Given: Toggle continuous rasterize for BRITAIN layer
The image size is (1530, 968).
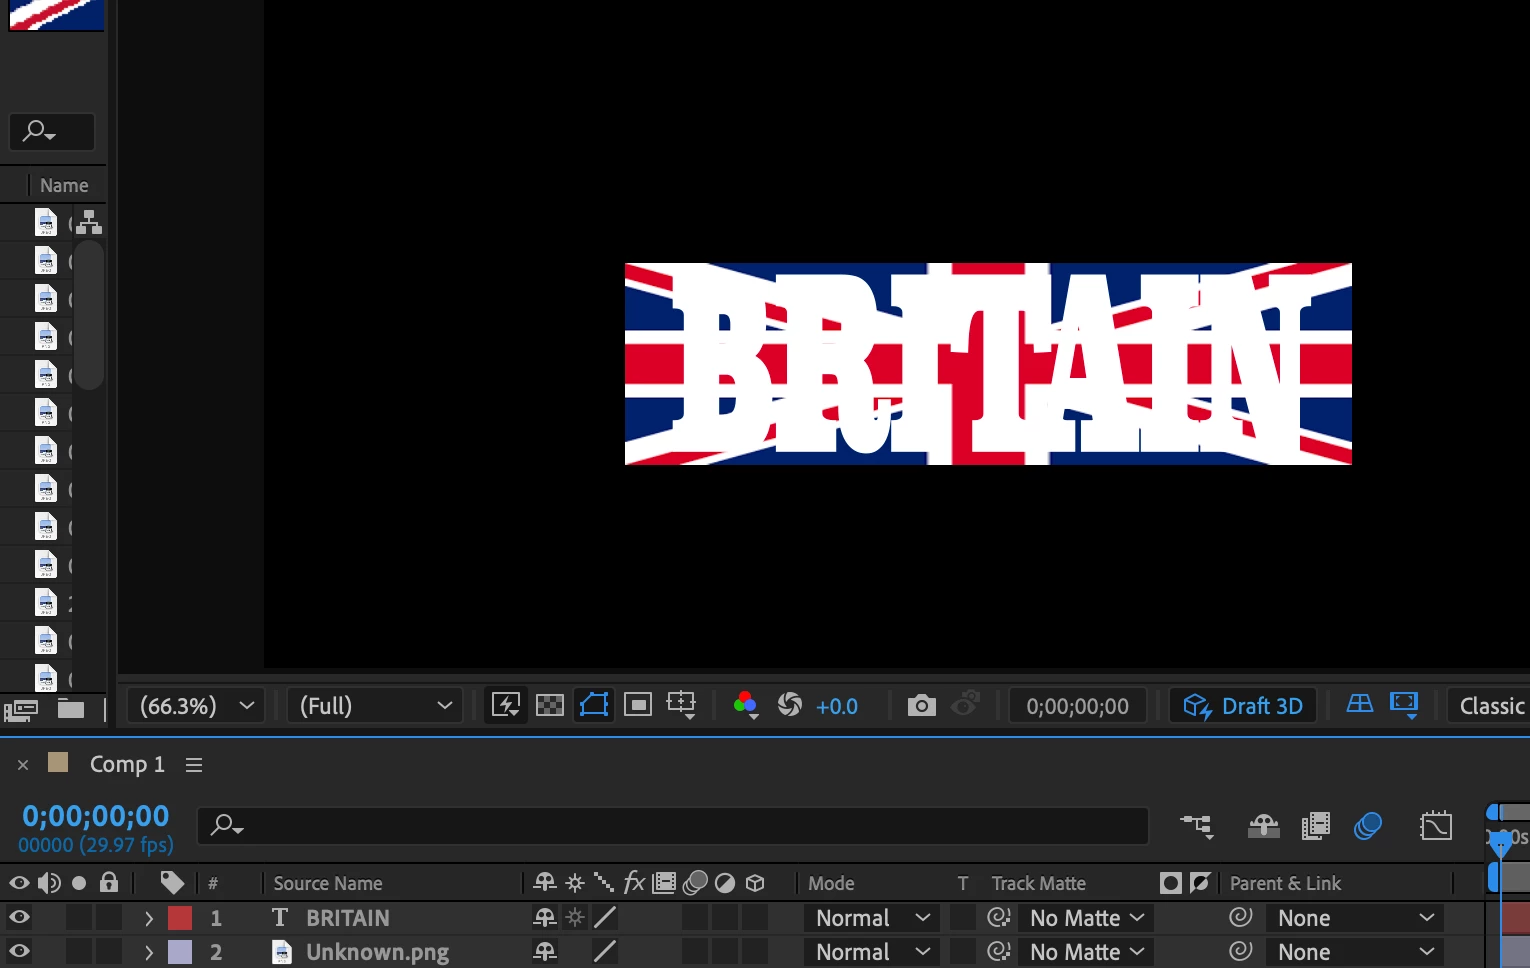Looking at the screenshot, I should [575, 917].
